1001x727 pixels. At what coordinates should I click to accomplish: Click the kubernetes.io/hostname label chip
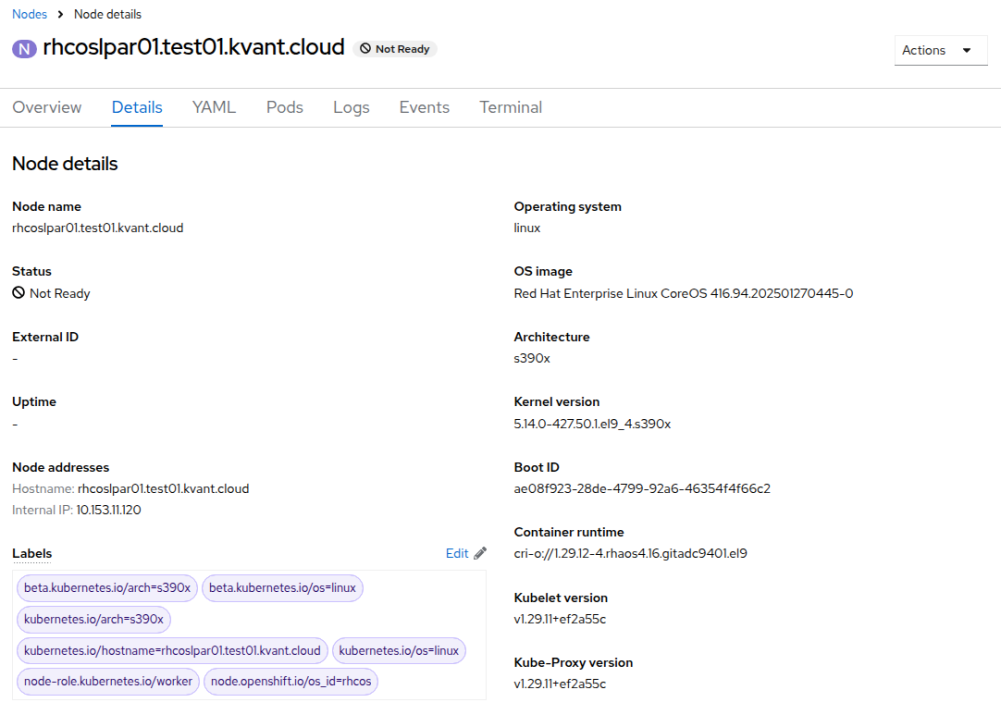172,650
